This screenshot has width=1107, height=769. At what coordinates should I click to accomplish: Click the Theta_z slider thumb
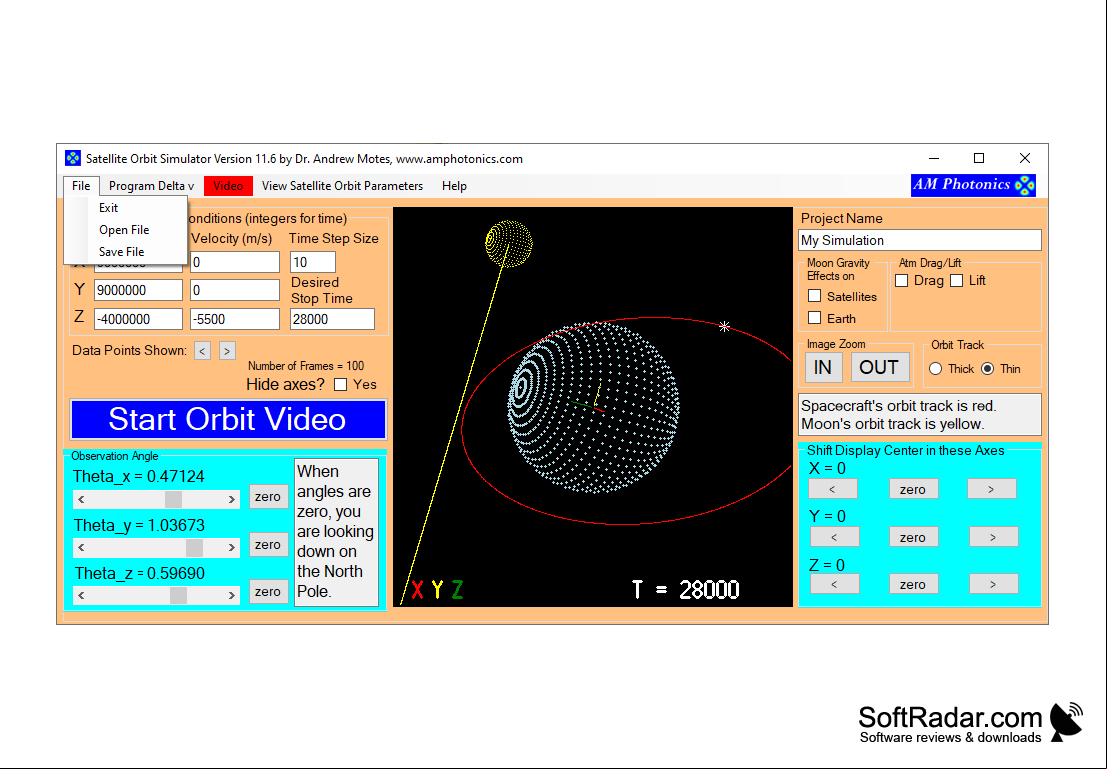pos(179,595)
